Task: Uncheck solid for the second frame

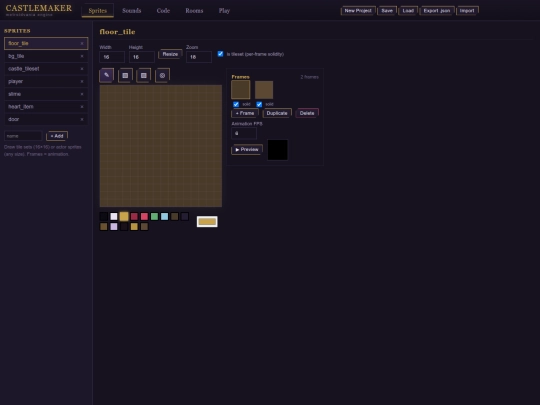Action: point(259,104)
